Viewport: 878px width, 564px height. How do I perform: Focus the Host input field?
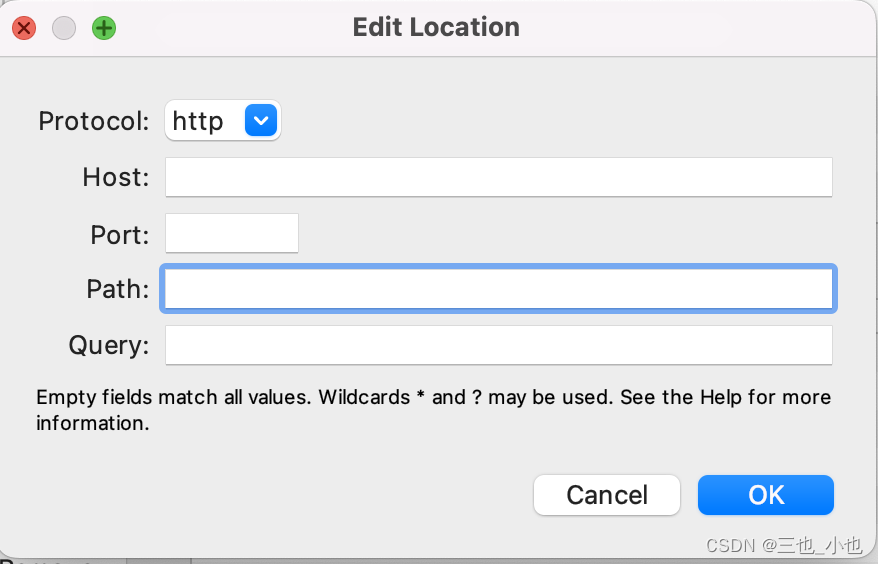tap(498, 177)
